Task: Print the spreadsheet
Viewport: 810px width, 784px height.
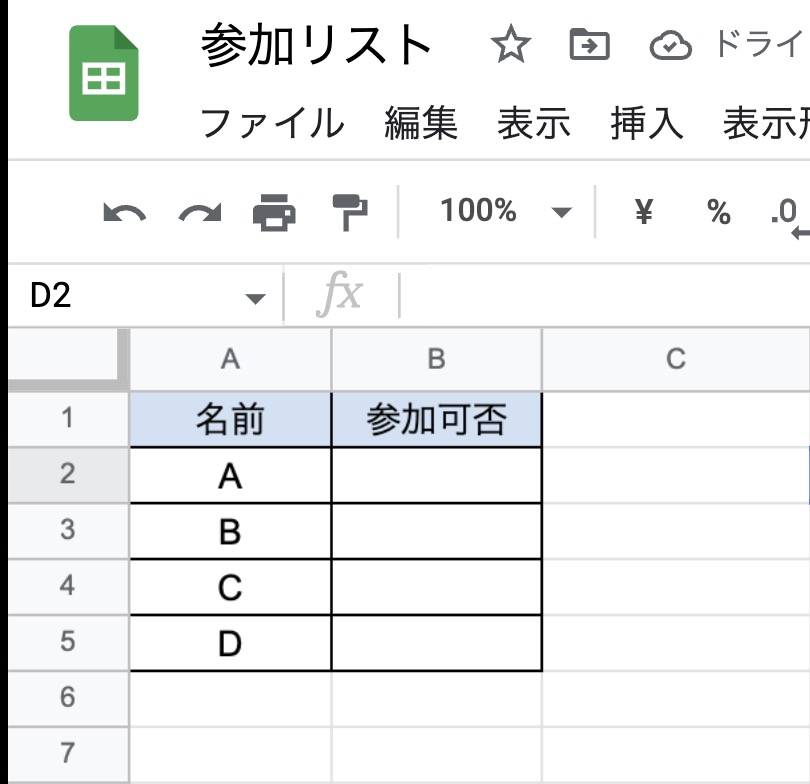Action: tap(274, 212)
